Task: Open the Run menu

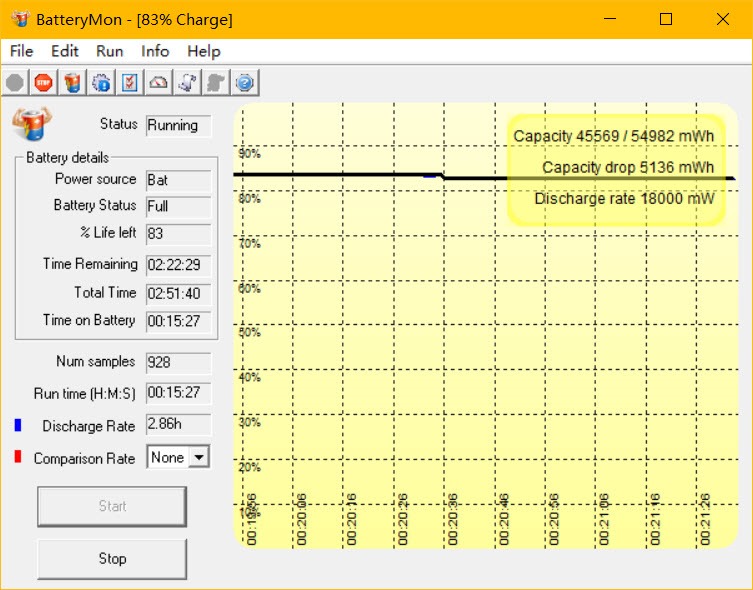Action: pyautogui.click(x=110, y=51)
